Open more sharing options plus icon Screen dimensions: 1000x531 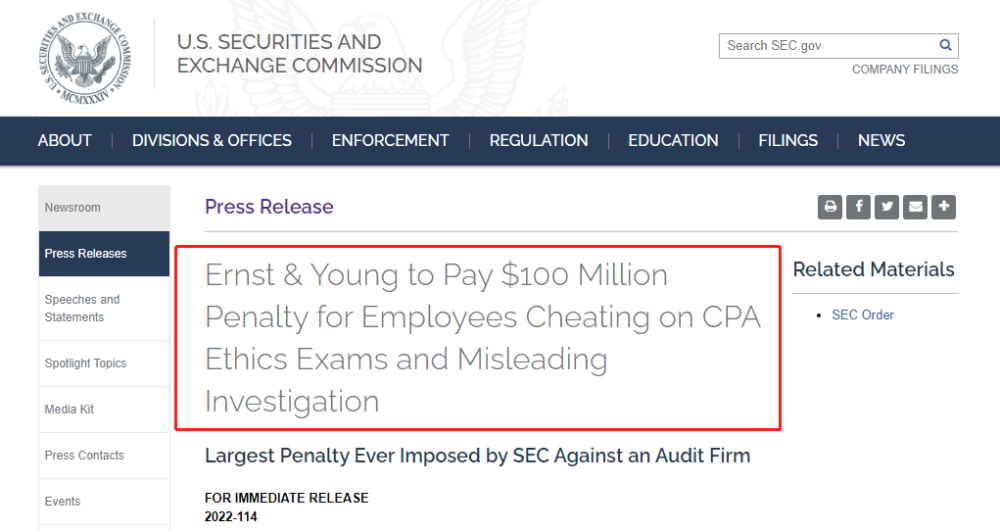pos(943,207)
